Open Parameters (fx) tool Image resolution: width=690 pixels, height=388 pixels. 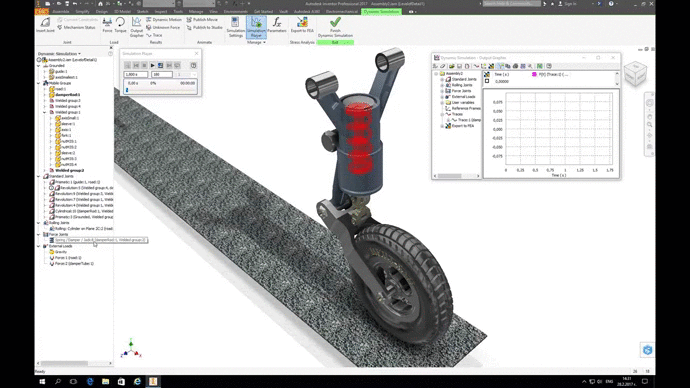[x=277, y=25]
